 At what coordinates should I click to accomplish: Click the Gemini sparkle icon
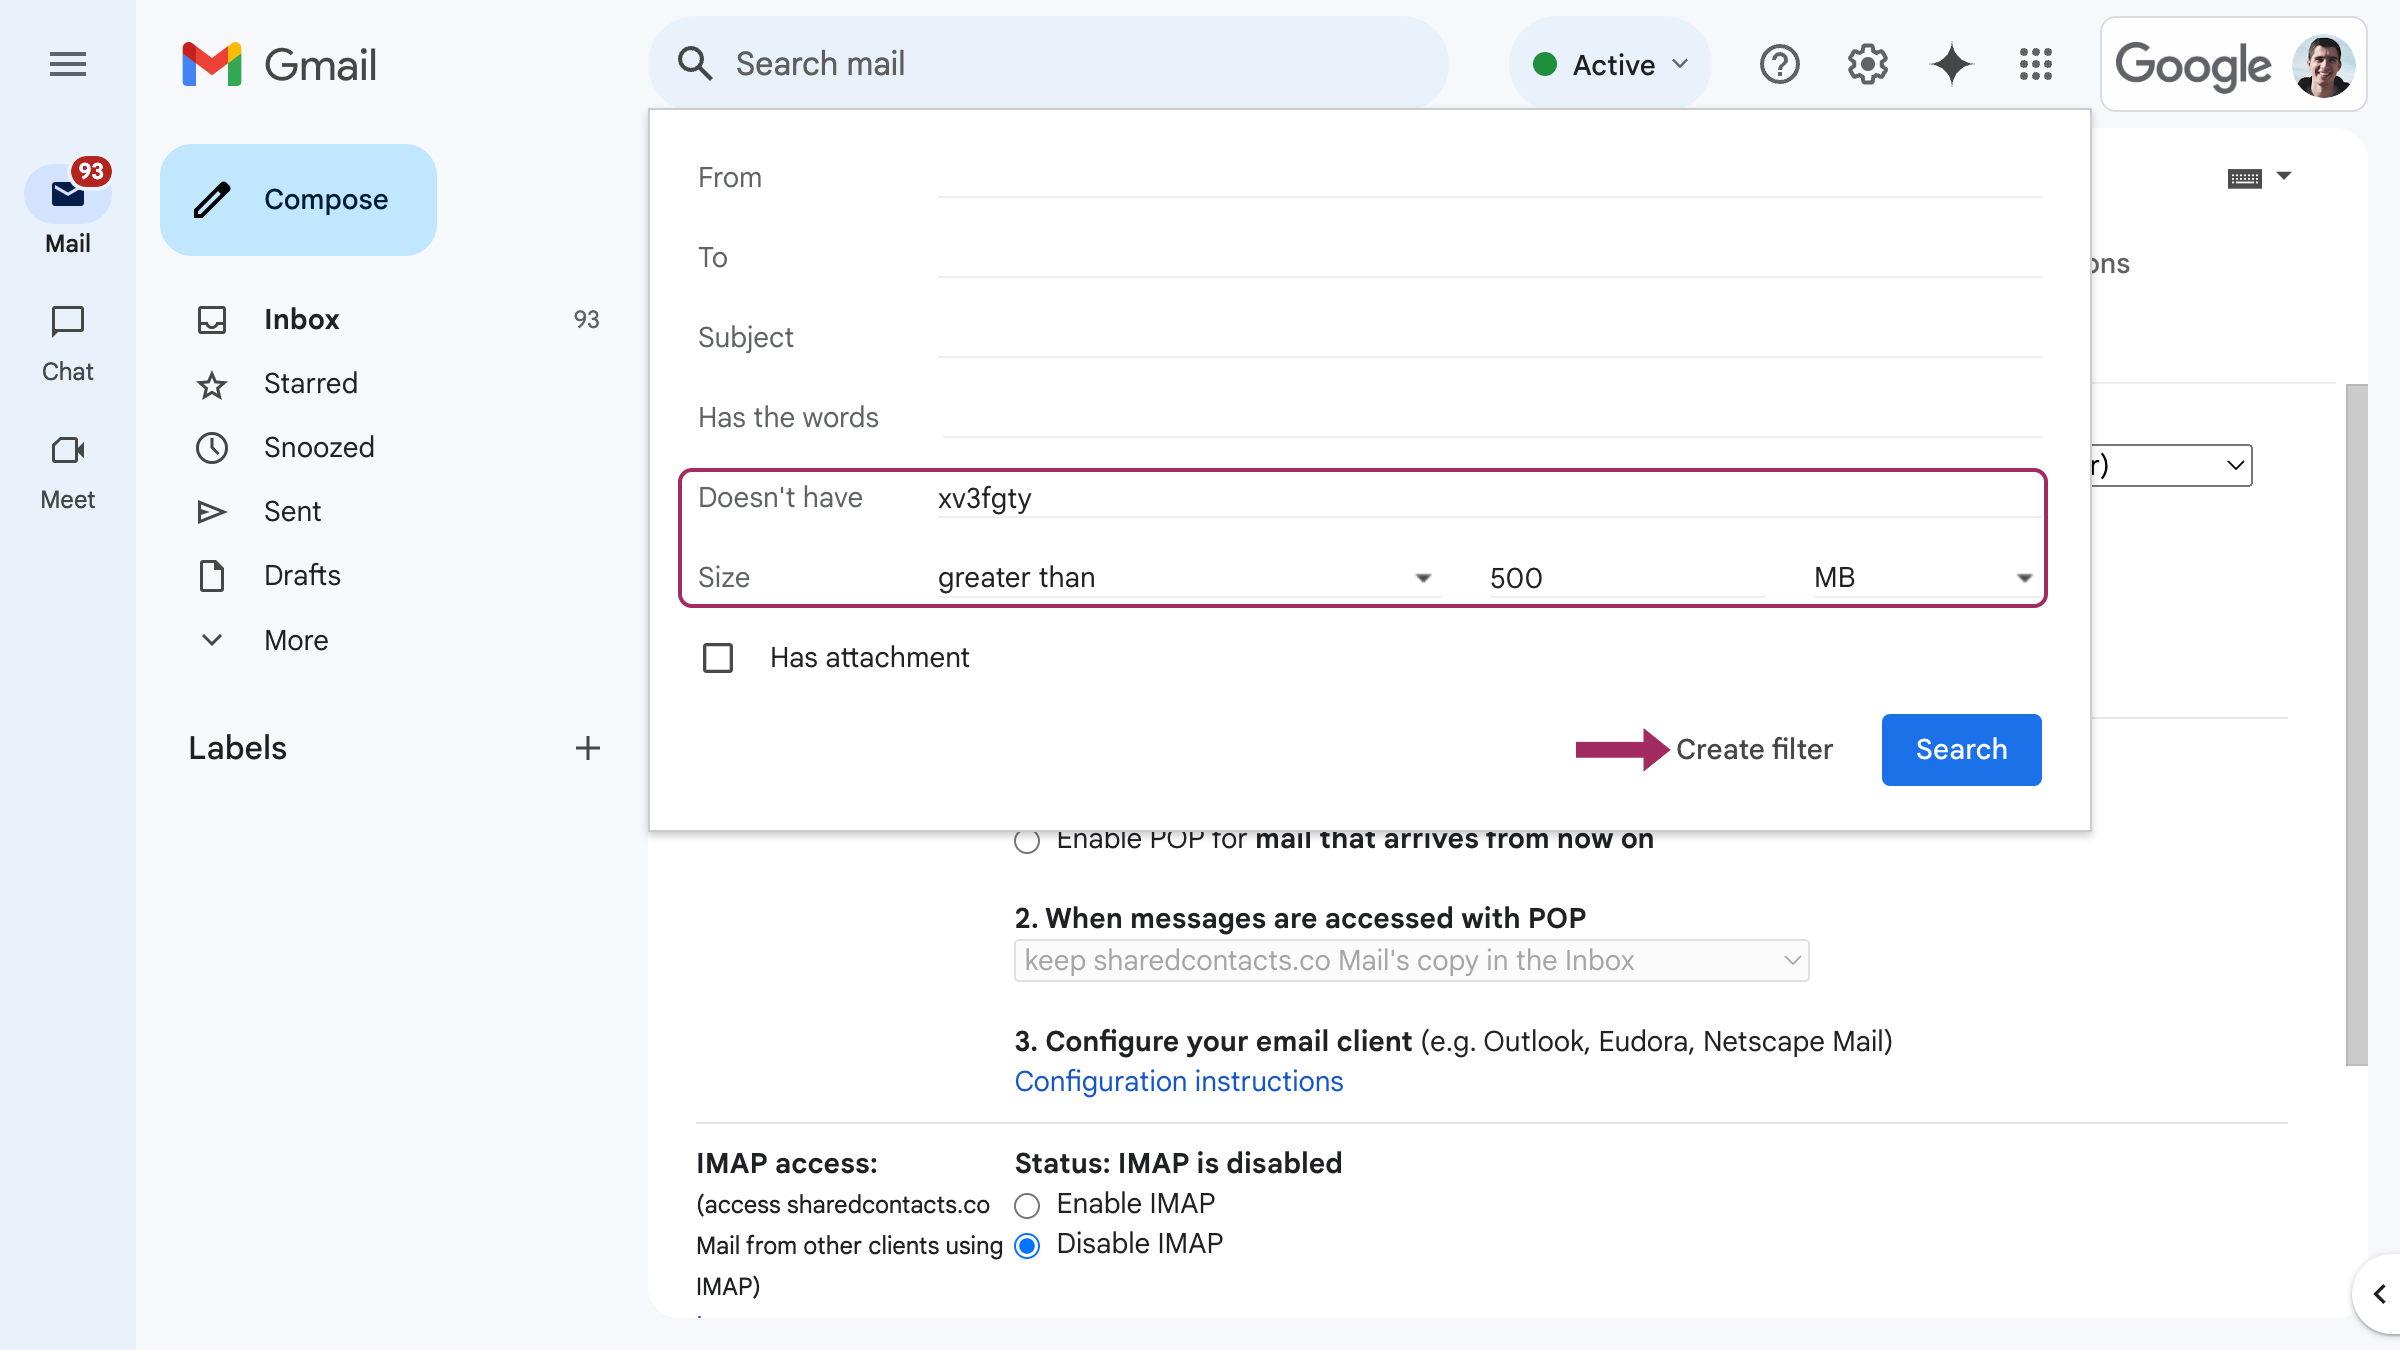[x=1951, y=65]
